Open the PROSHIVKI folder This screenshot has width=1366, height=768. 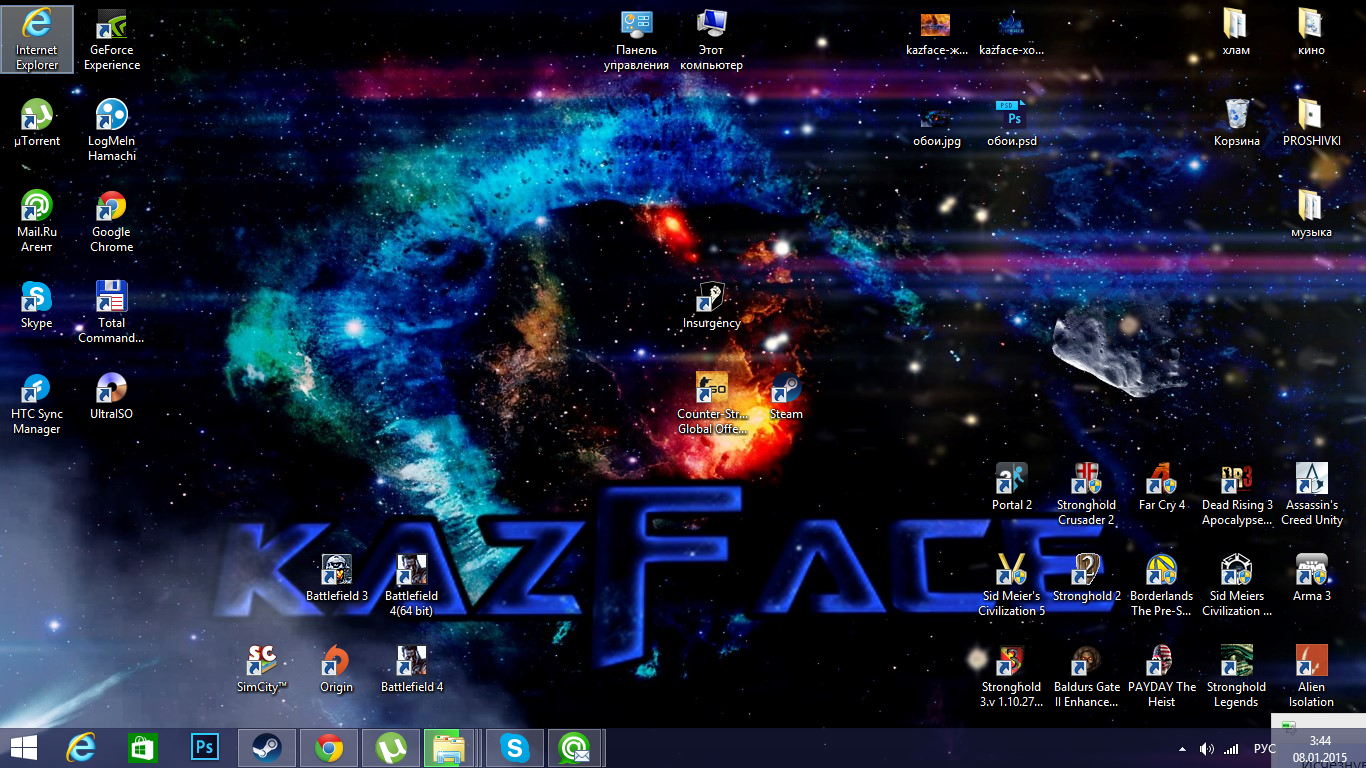click(1312, 122)
